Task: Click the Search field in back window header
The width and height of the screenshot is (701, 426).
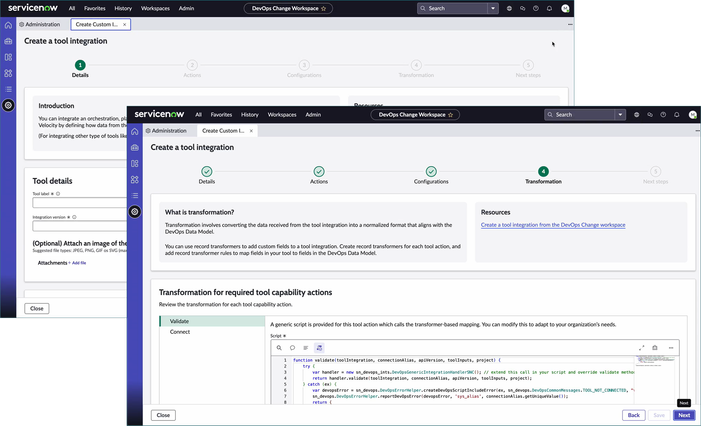Action: click(452, 8)
